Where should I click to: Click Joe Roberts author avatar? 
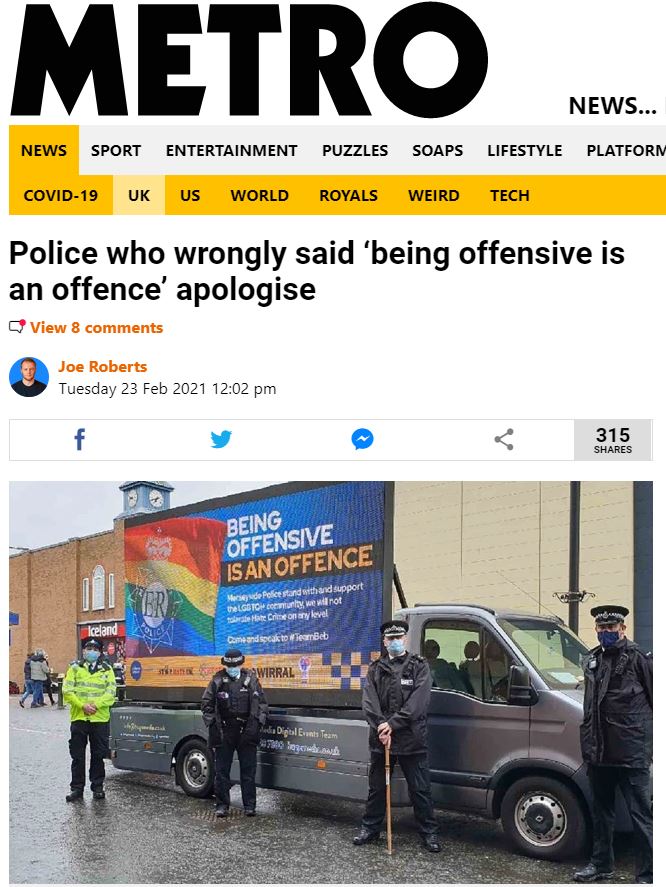coord(29,377)
